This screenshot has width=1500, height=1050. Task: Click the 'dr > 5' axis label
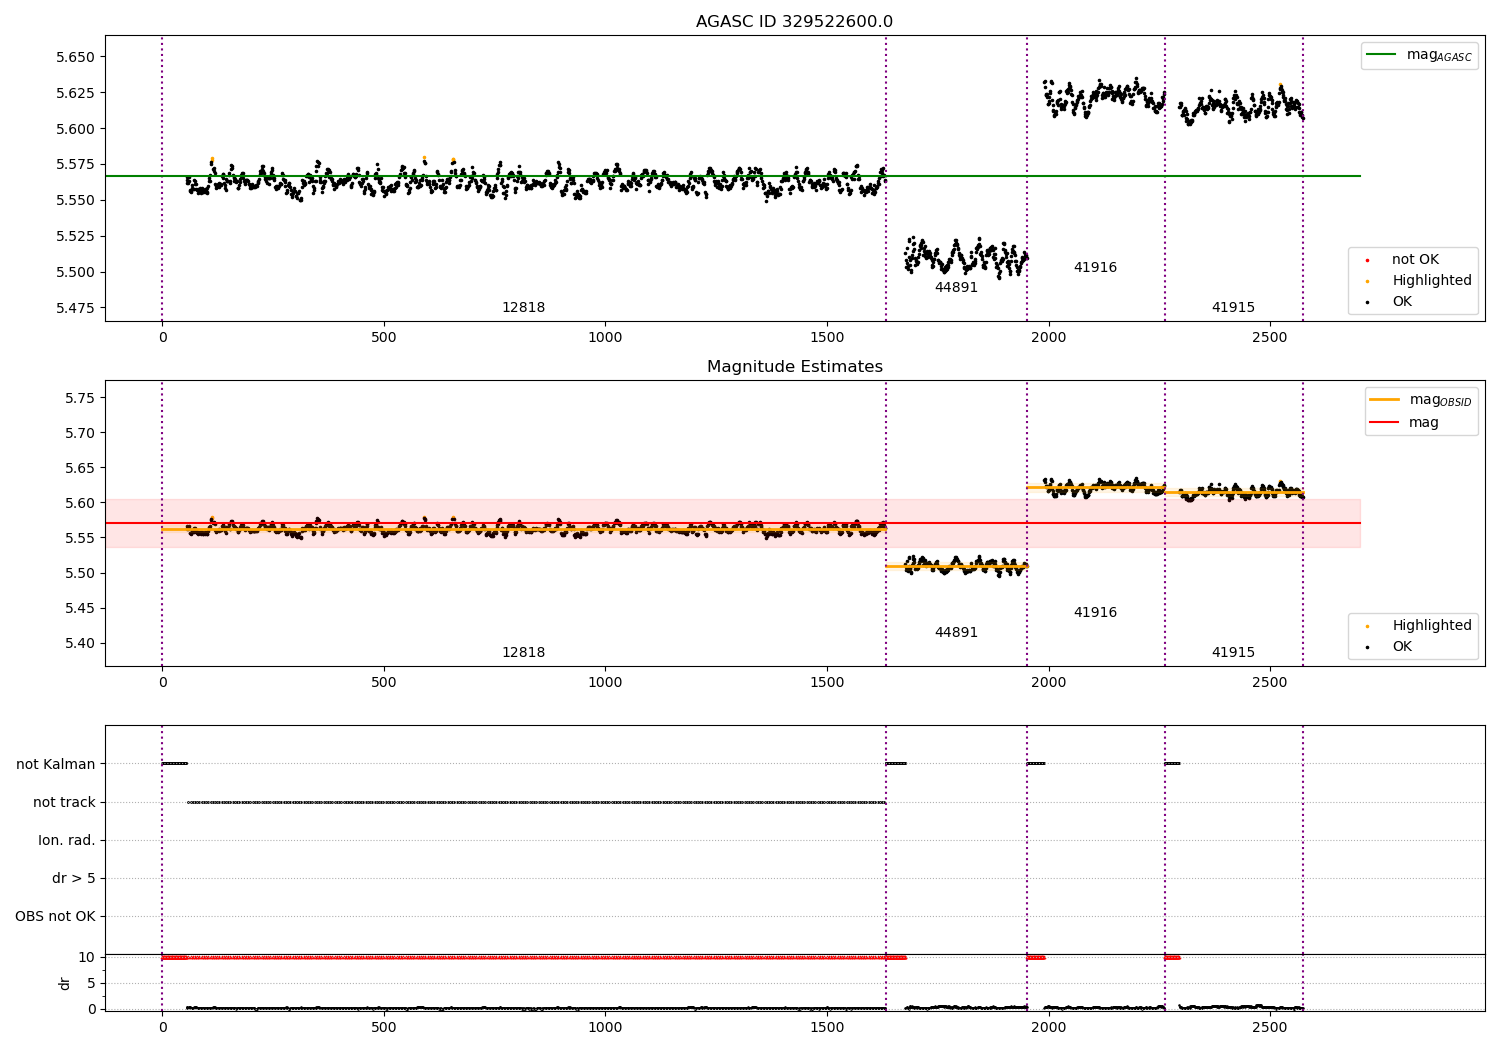tap(74, 878)
